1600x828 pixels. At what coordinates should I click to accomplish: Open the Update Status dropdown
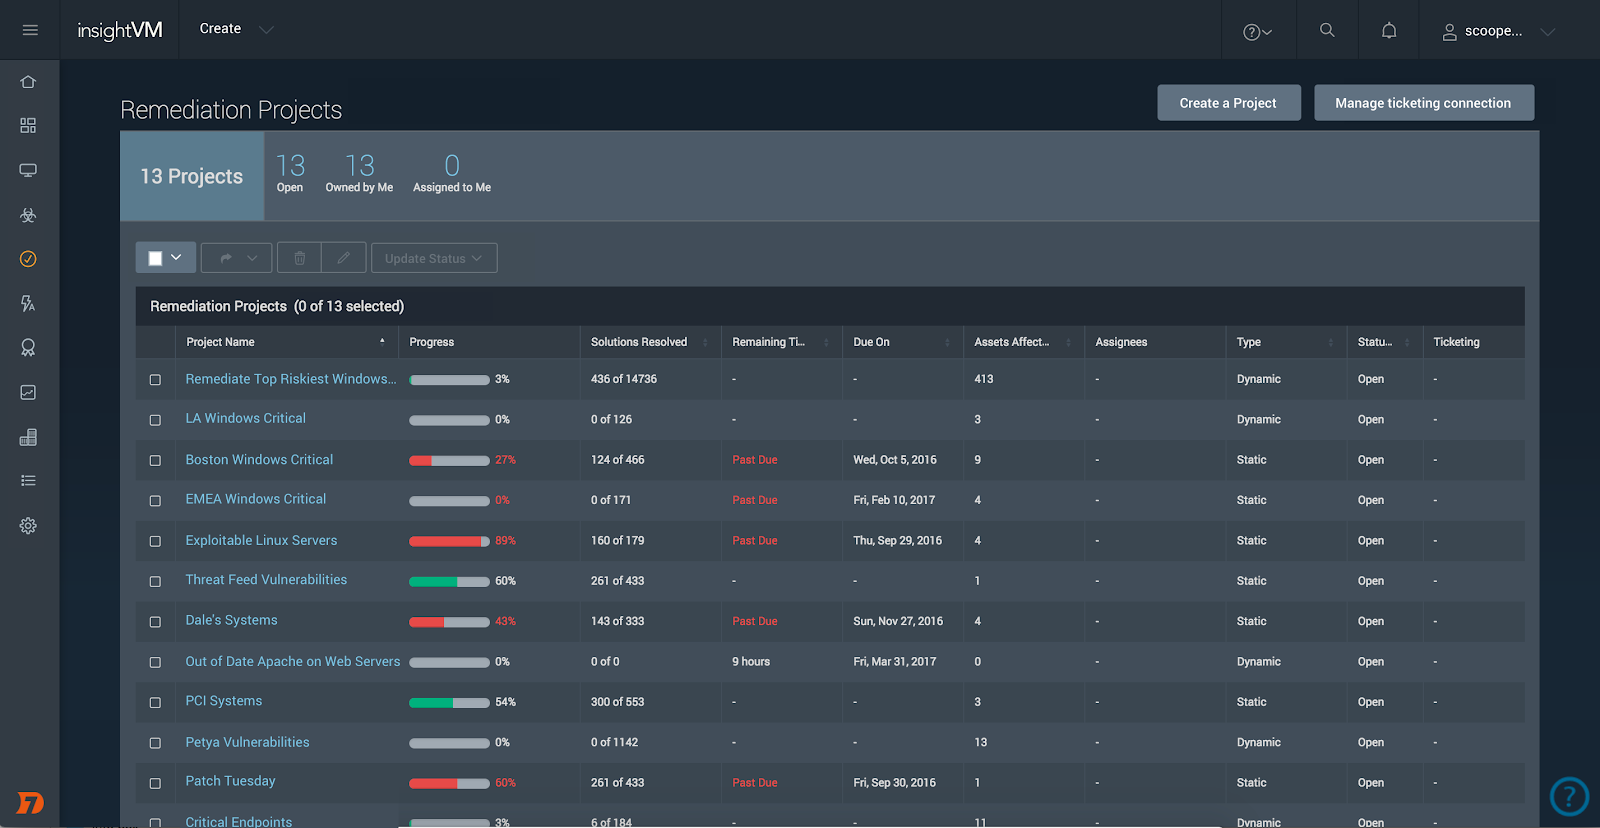434,258
